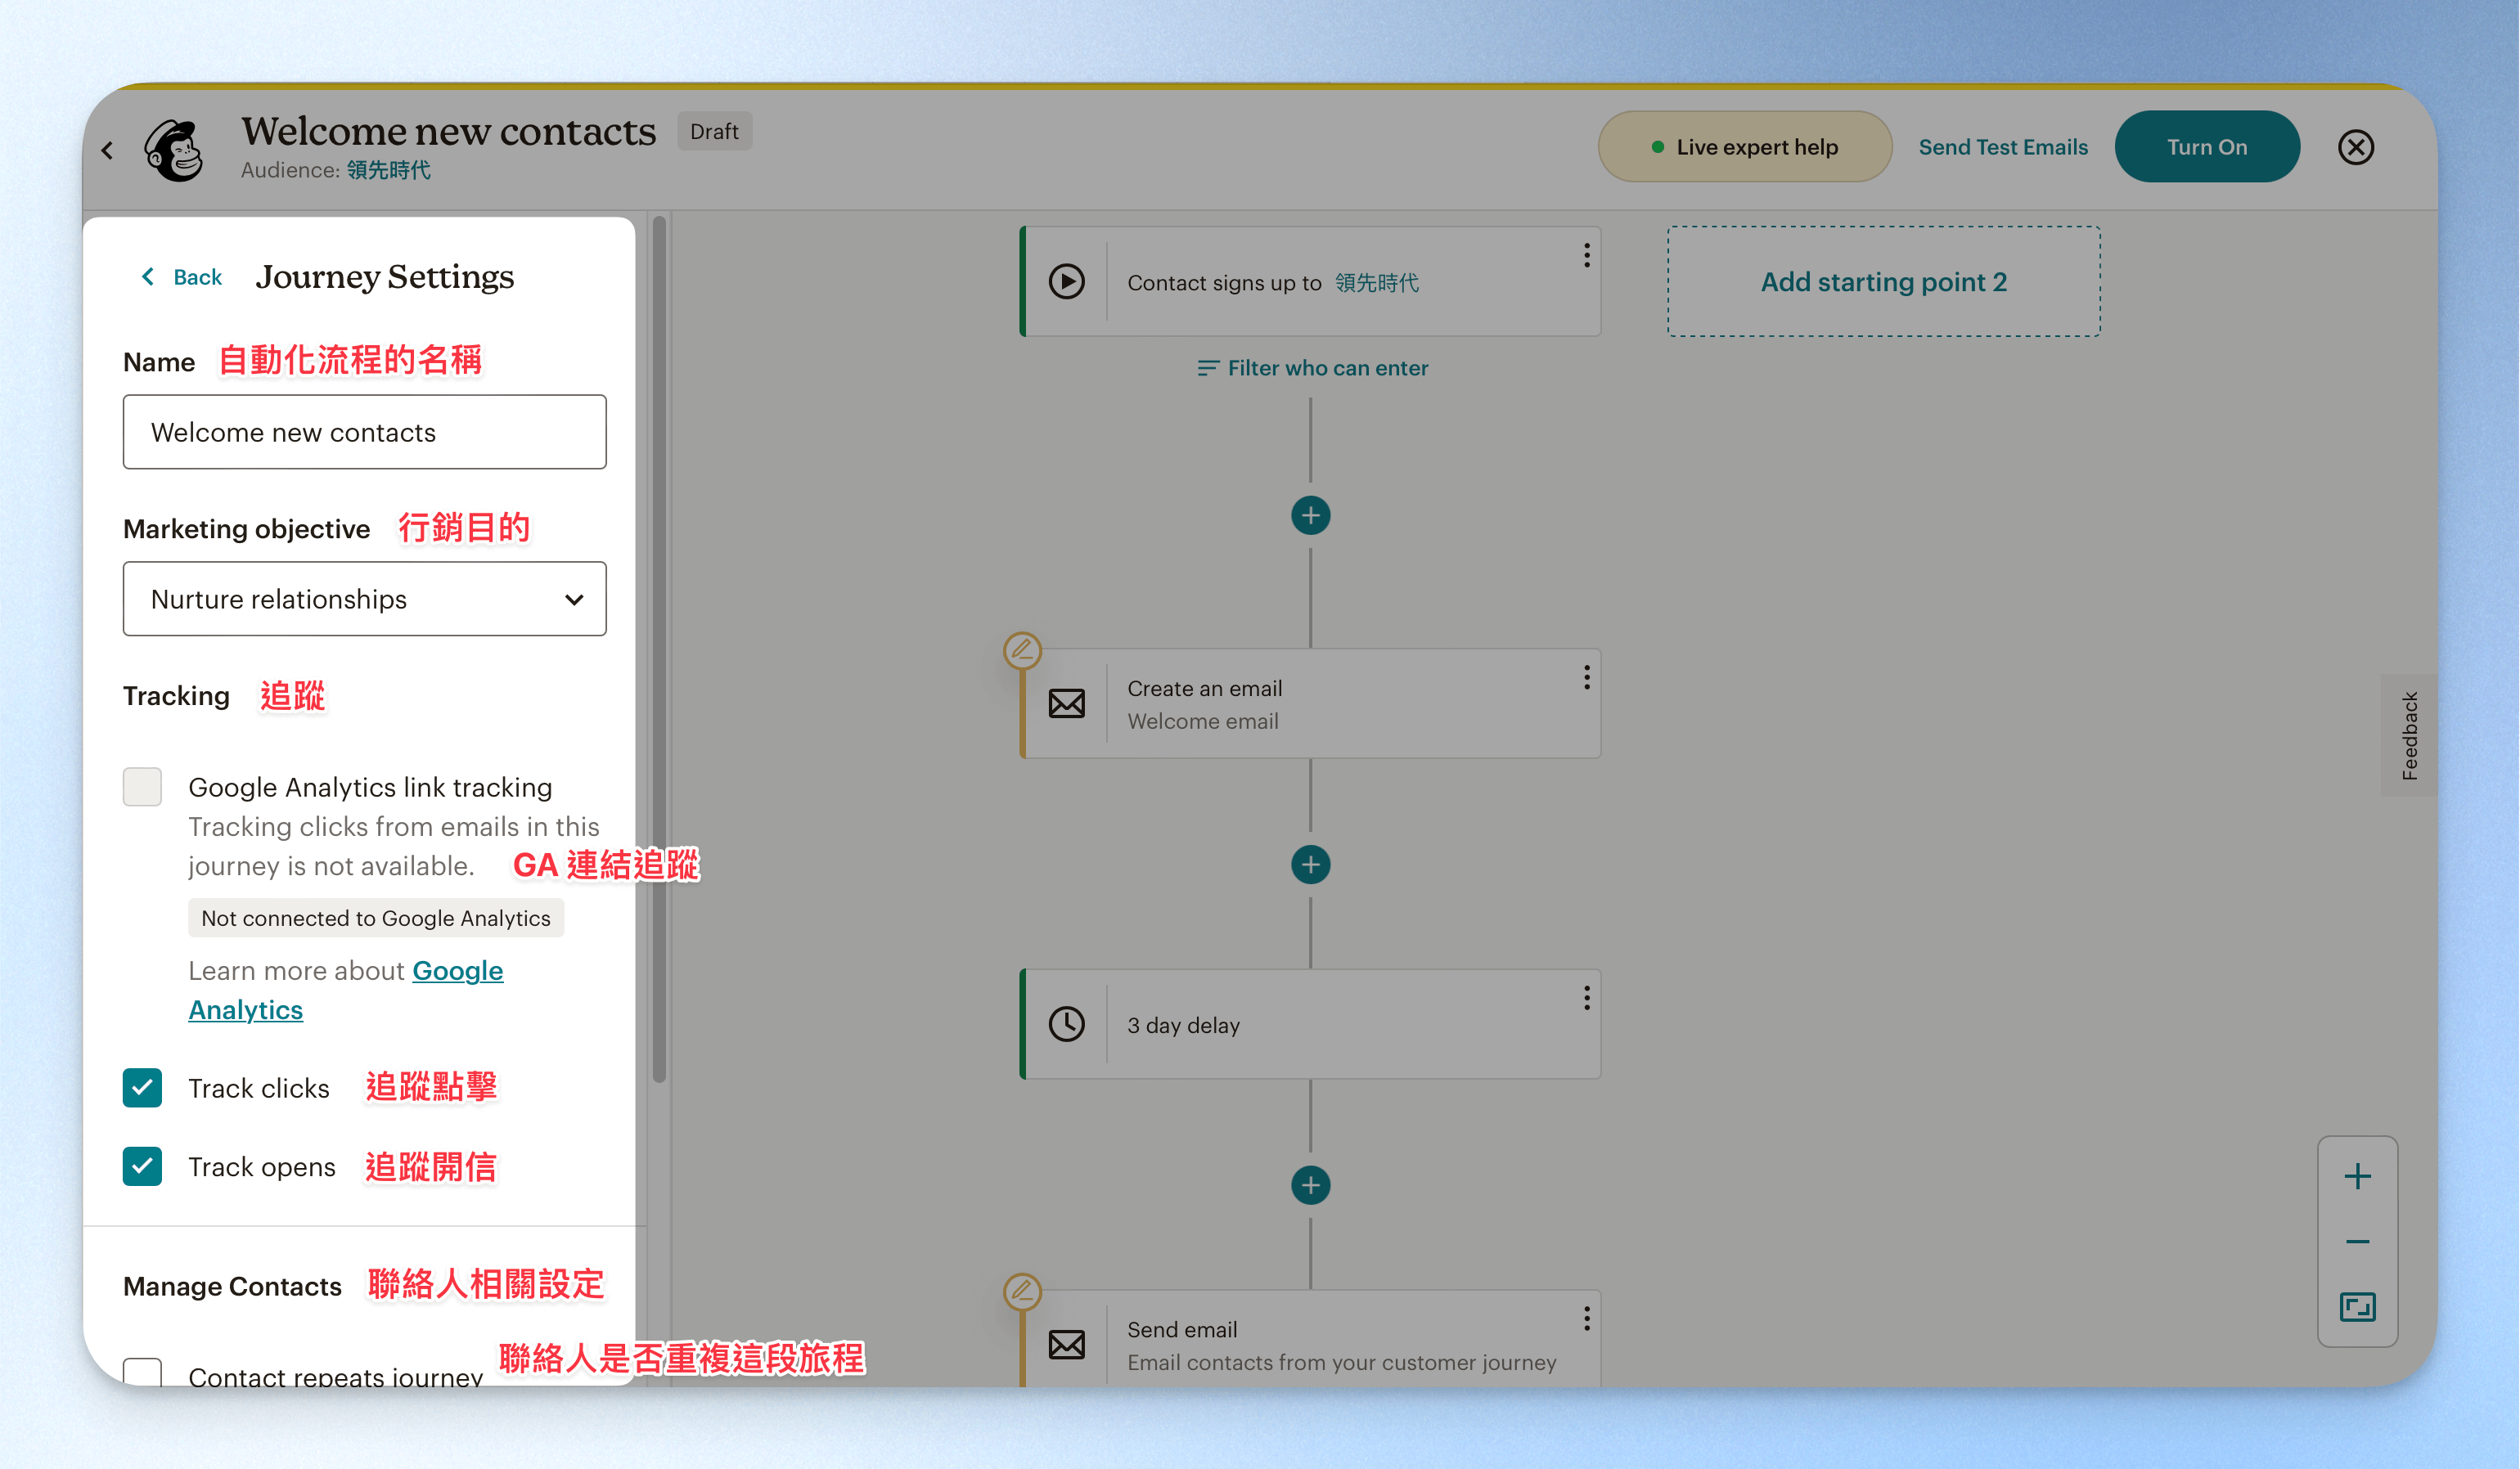2520x1469 pixels.
Task: Go back using the header left chevron
Action: 108,150
